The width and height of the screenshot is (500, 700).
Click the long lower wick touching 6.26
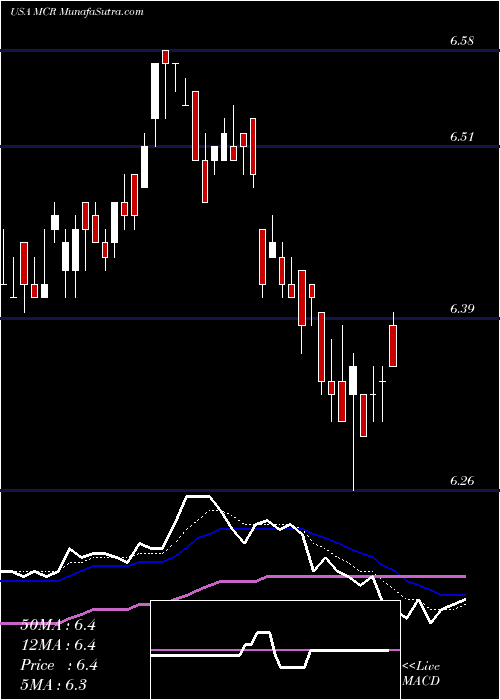(354, 443)
